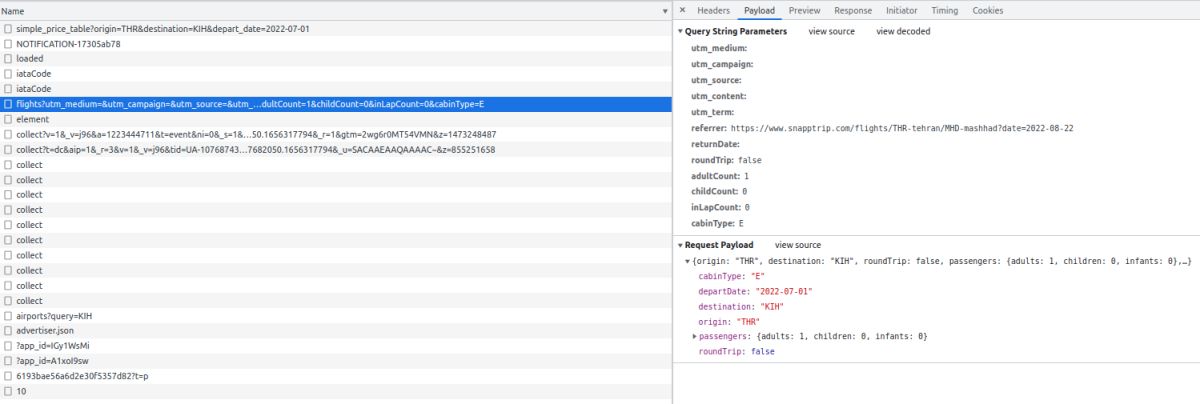This screenshot has width=1200, height=404.
Task: Expand the passengers object
Action: coord(694,336)
